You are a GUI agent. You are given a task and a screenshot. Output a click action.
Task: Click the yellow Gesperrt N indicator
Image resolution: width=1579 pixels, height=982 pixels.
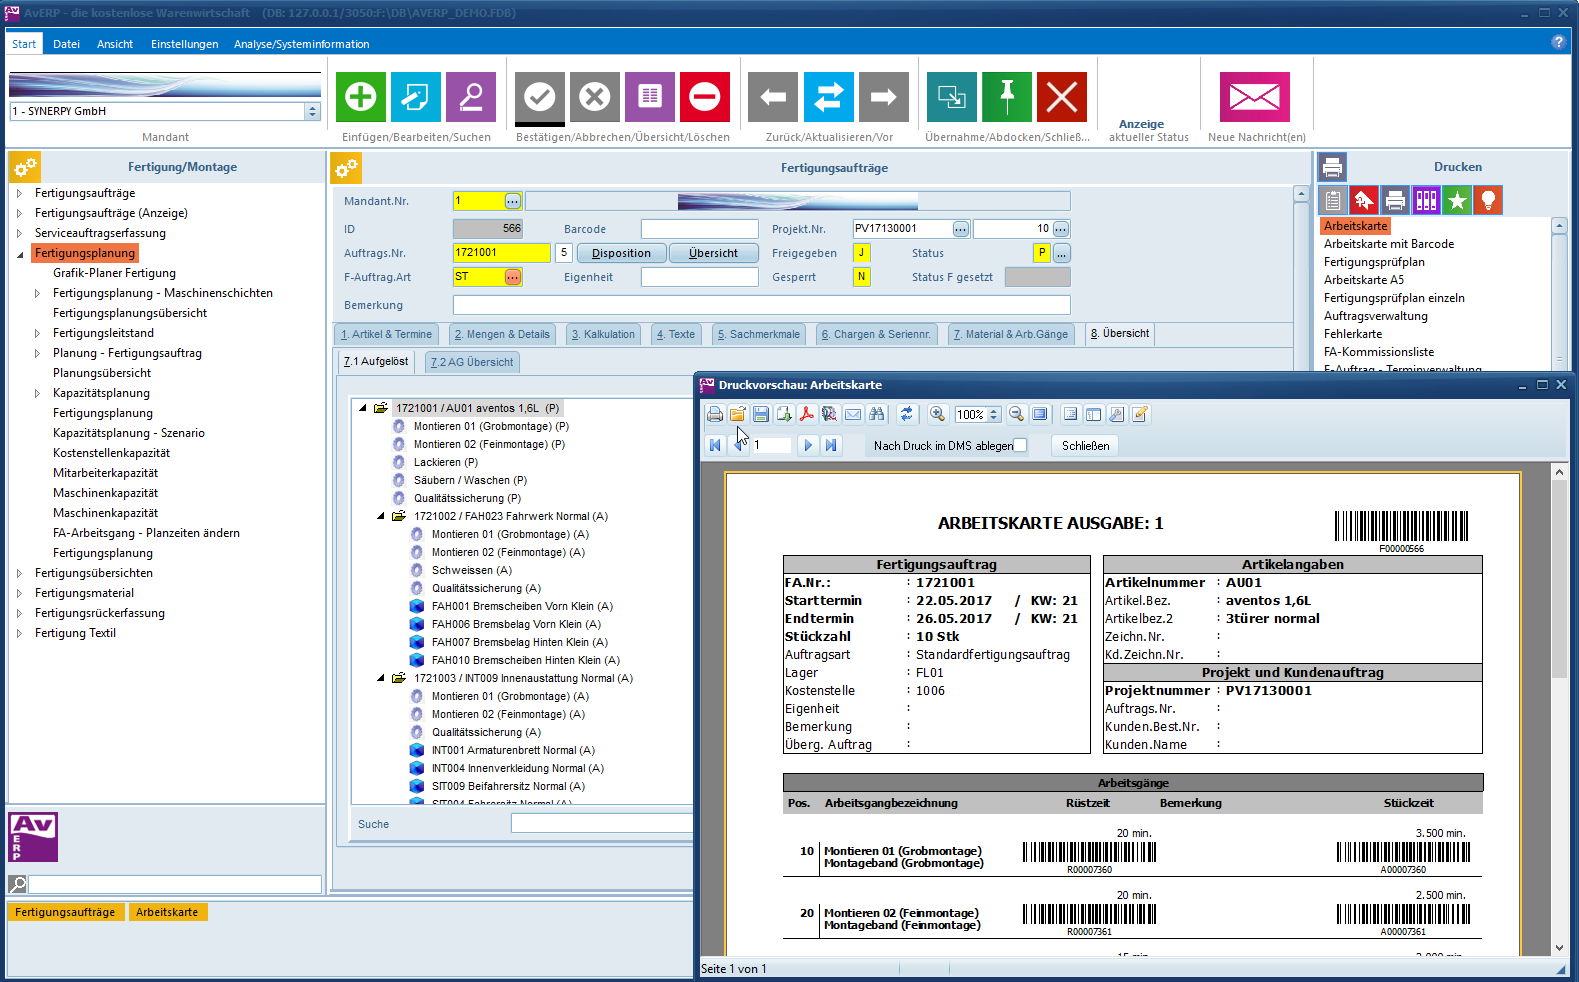click(861, 277)
